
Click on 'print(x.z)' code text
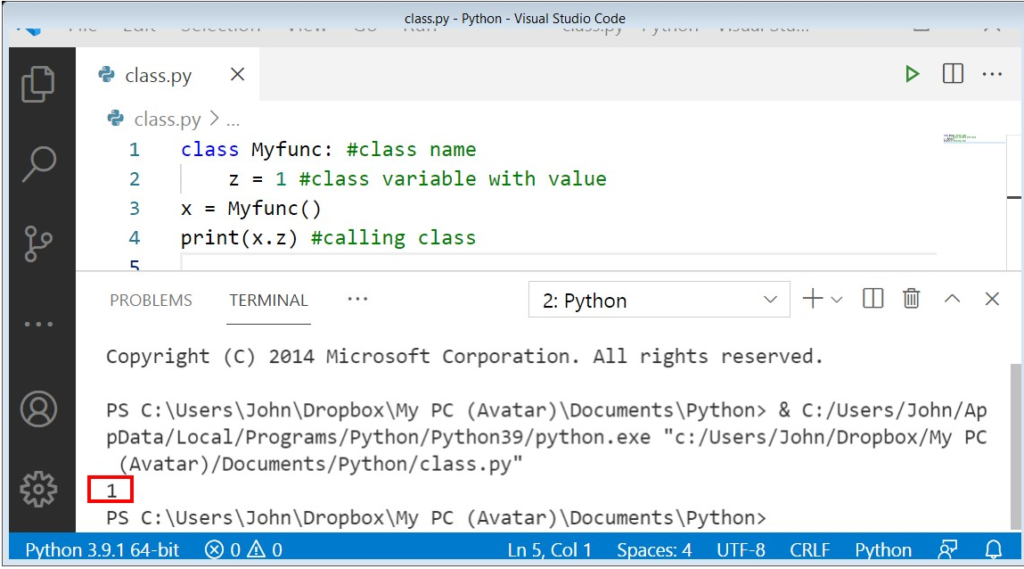[239, 238]
